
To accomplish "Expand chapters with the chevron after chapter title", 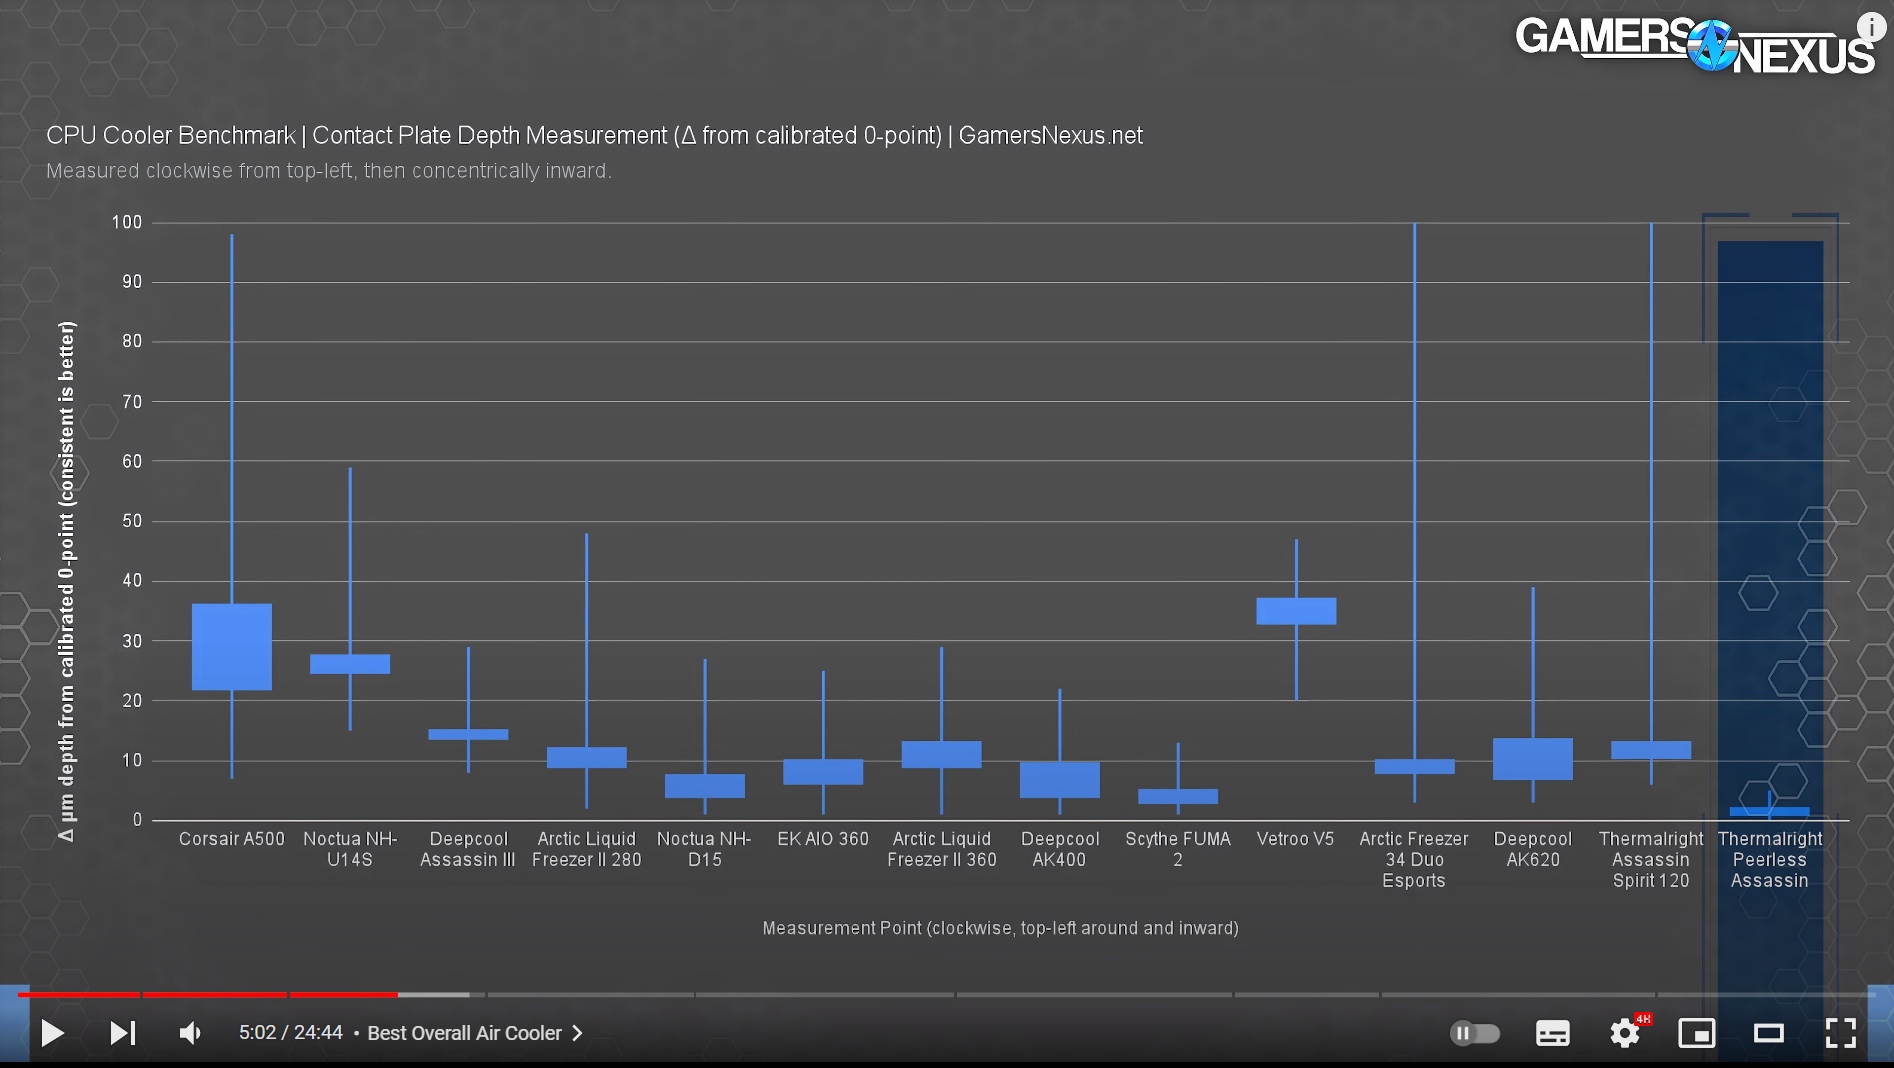I will pos(577,1033).
